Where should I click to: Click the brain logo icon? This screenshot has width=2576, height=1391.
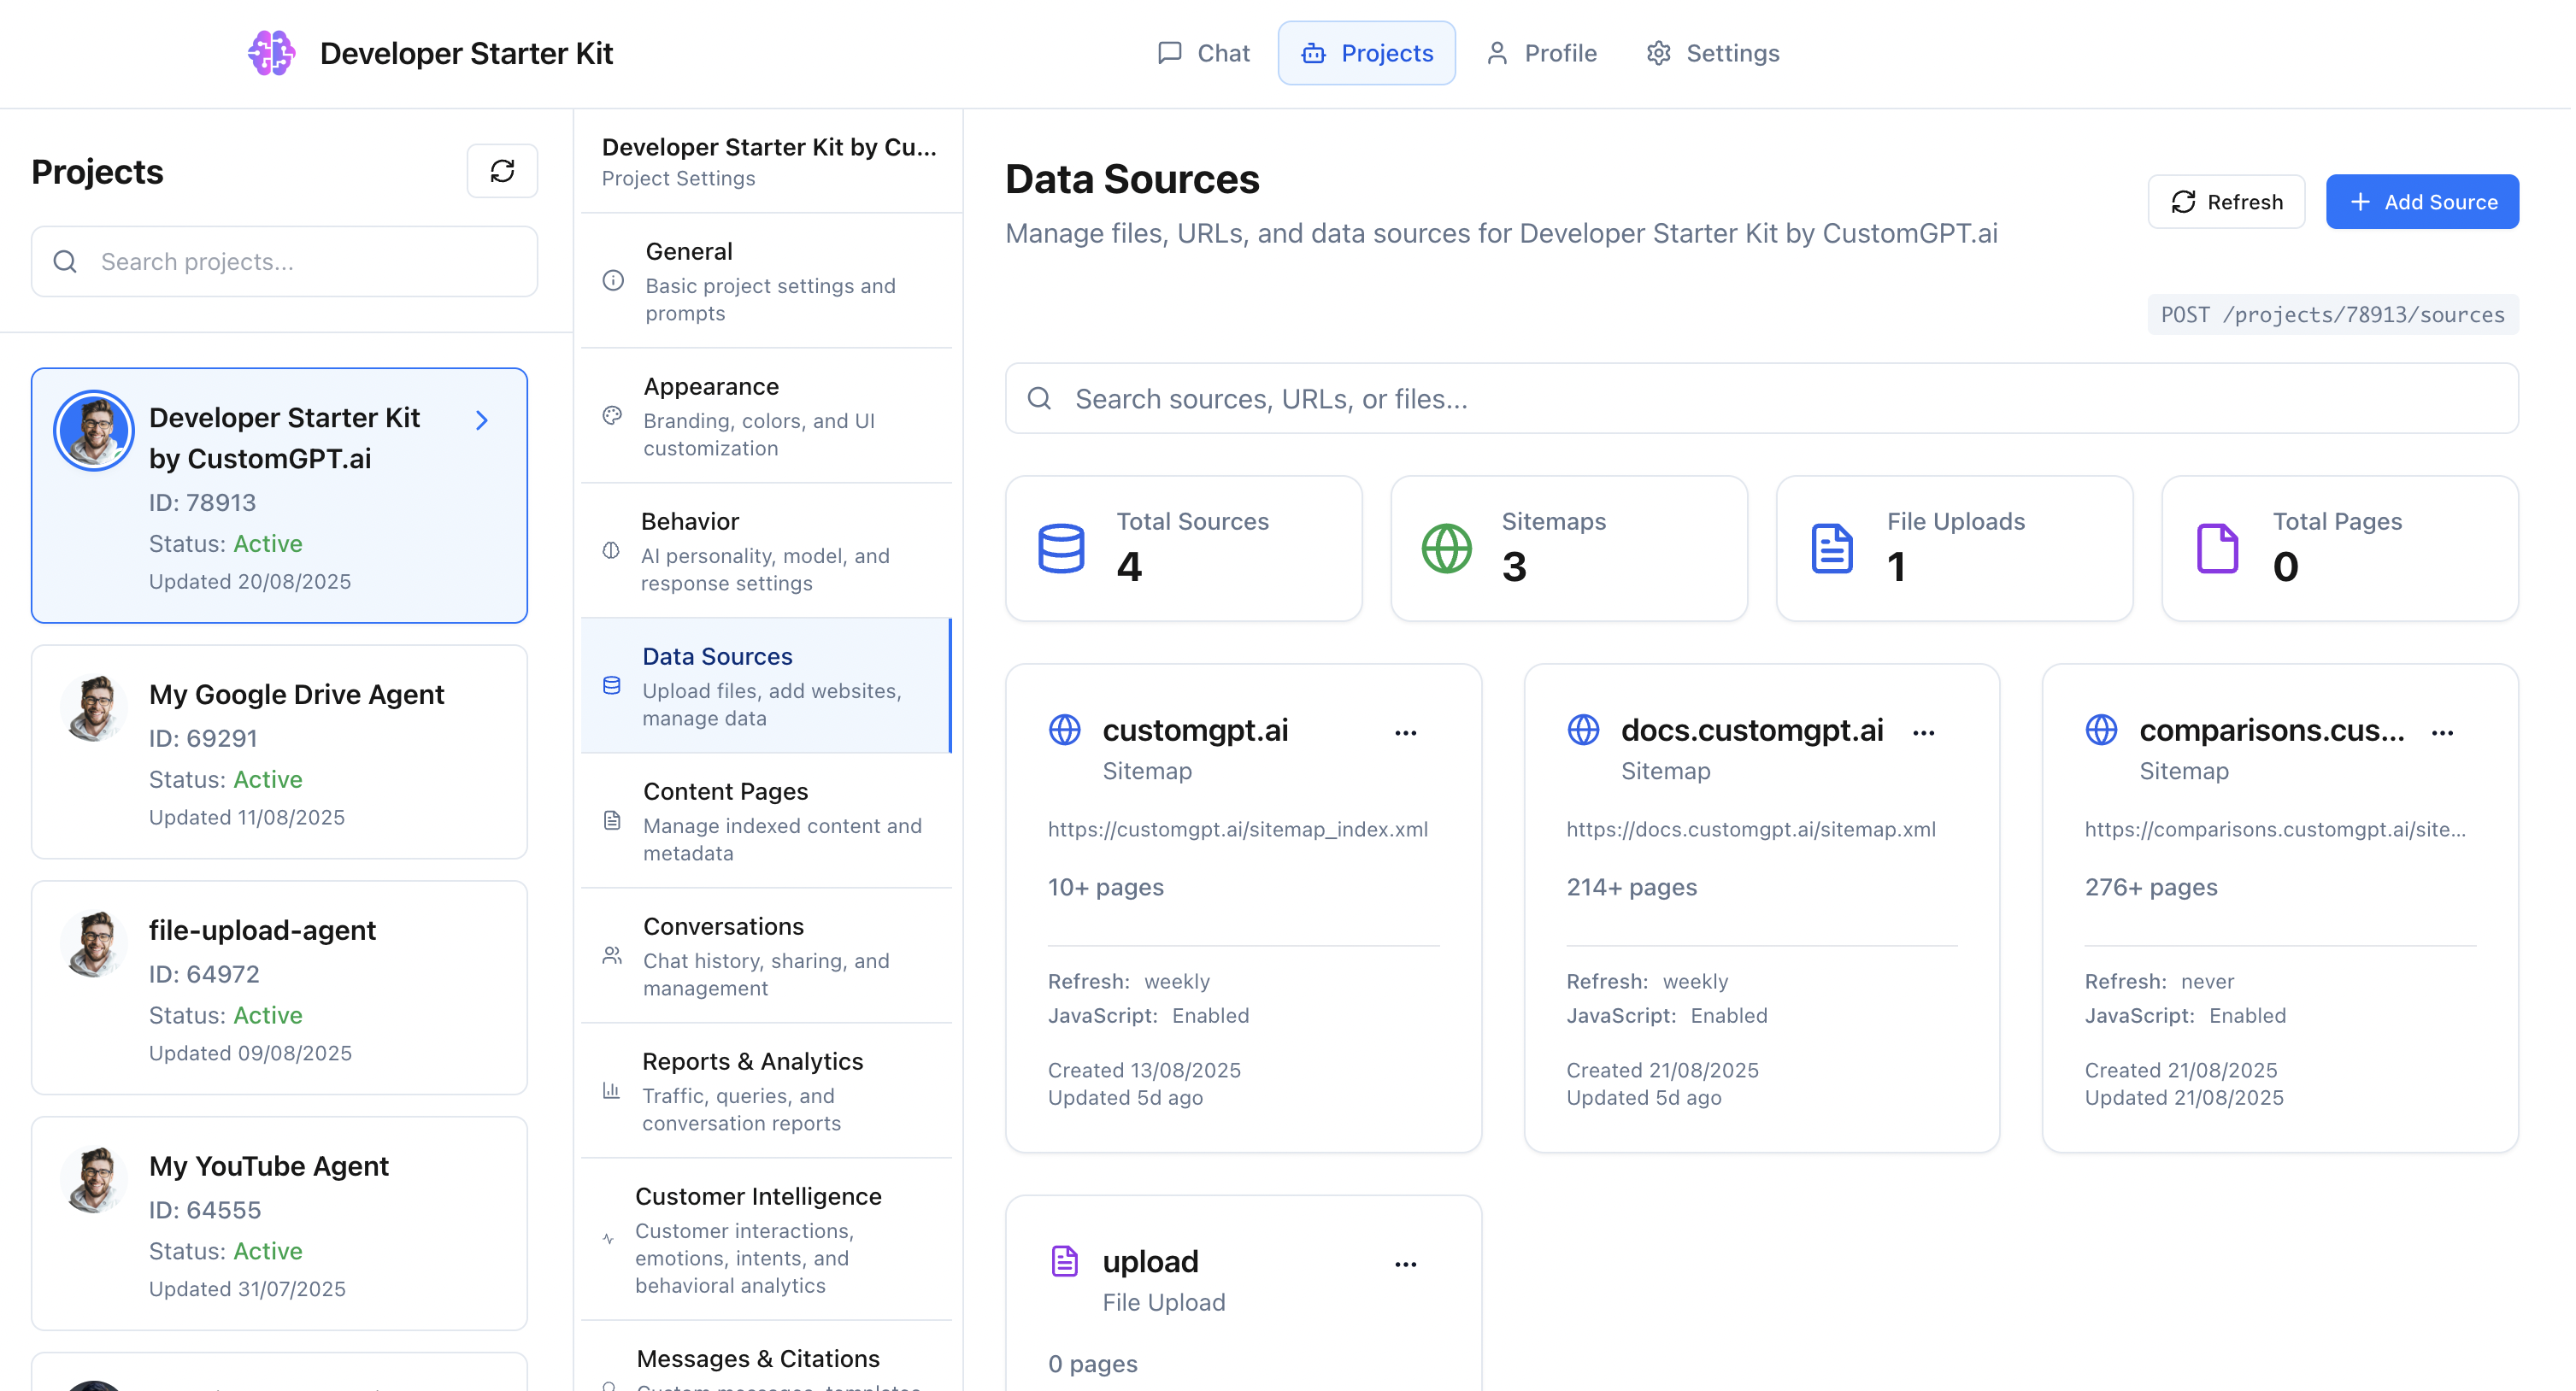coord(271,53)
